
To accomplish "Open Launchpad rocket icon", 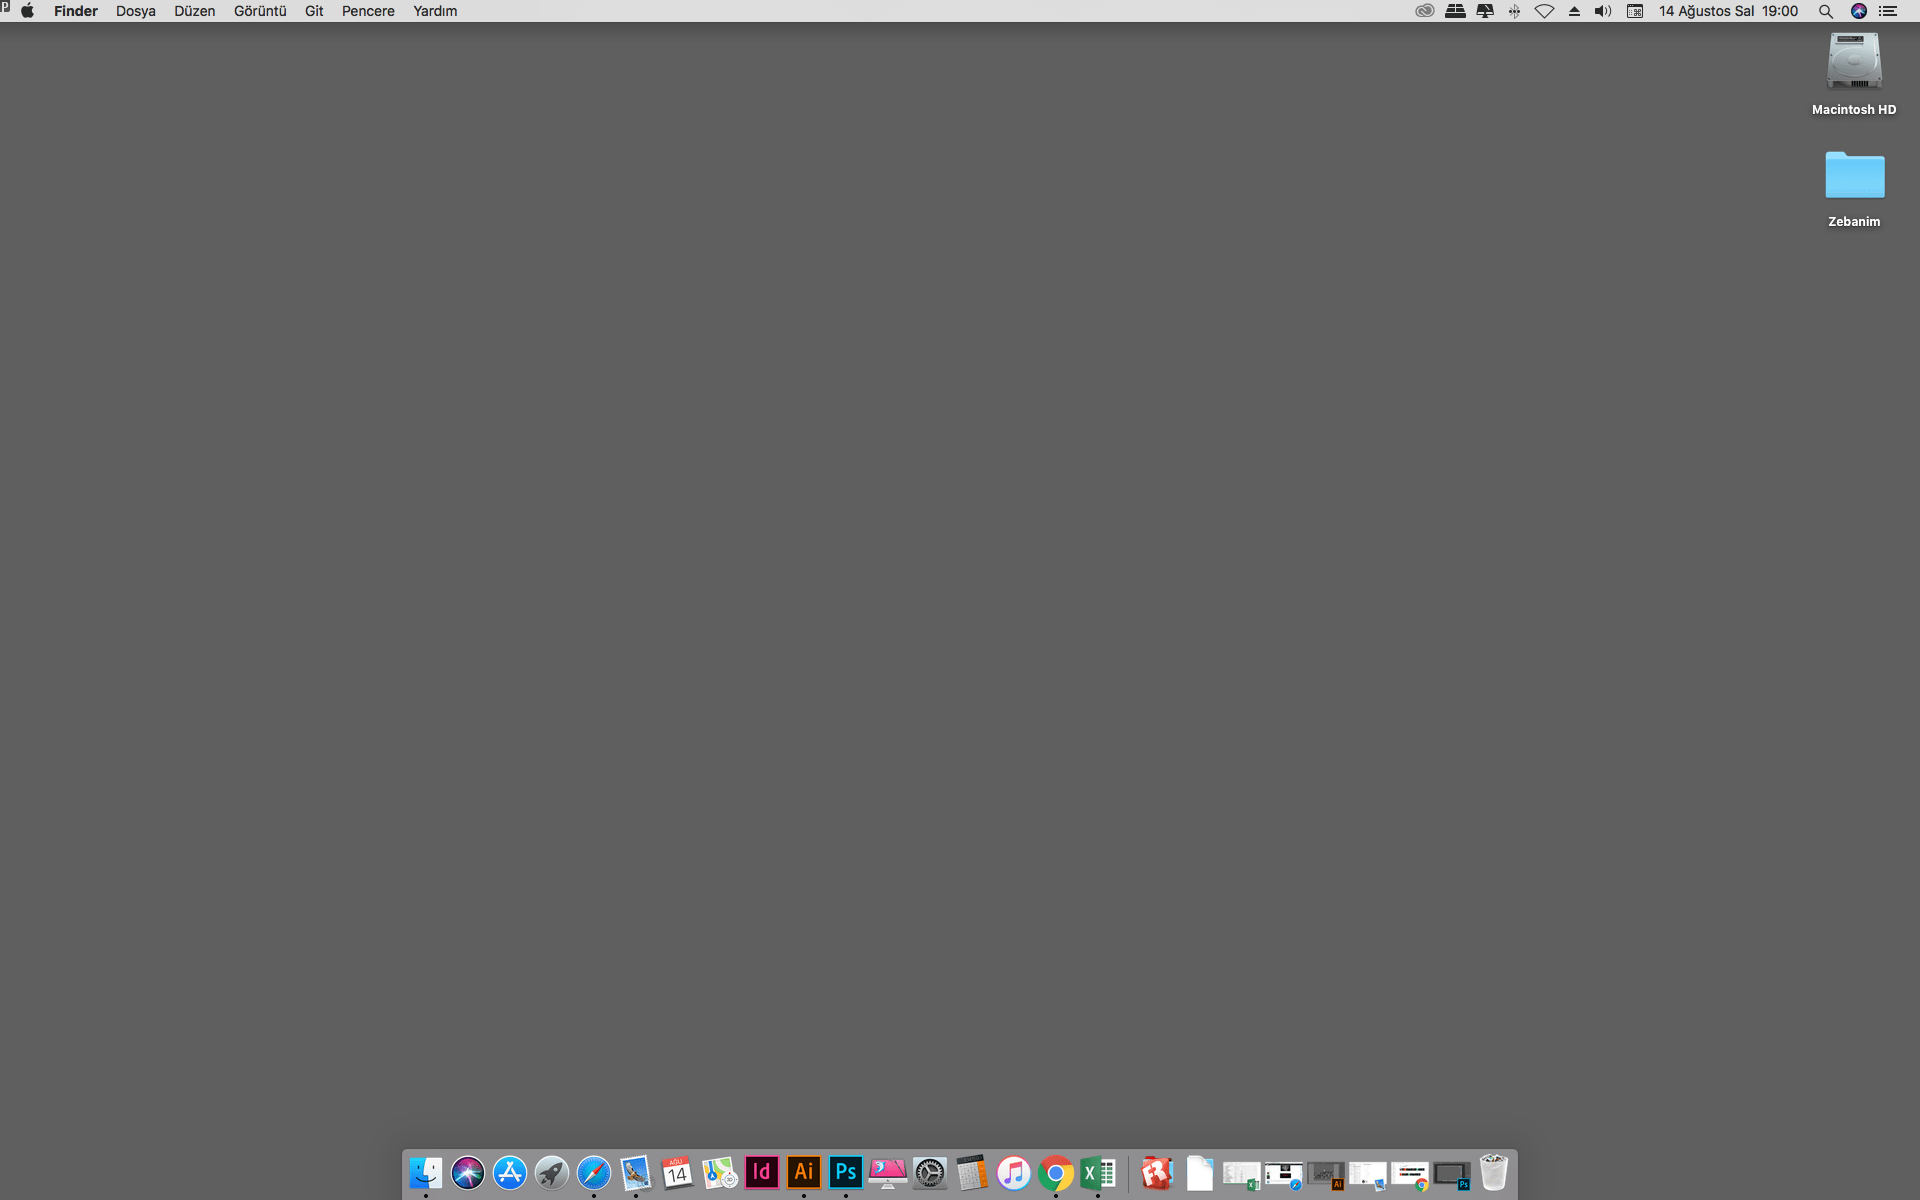I will tap(552, 1173).
